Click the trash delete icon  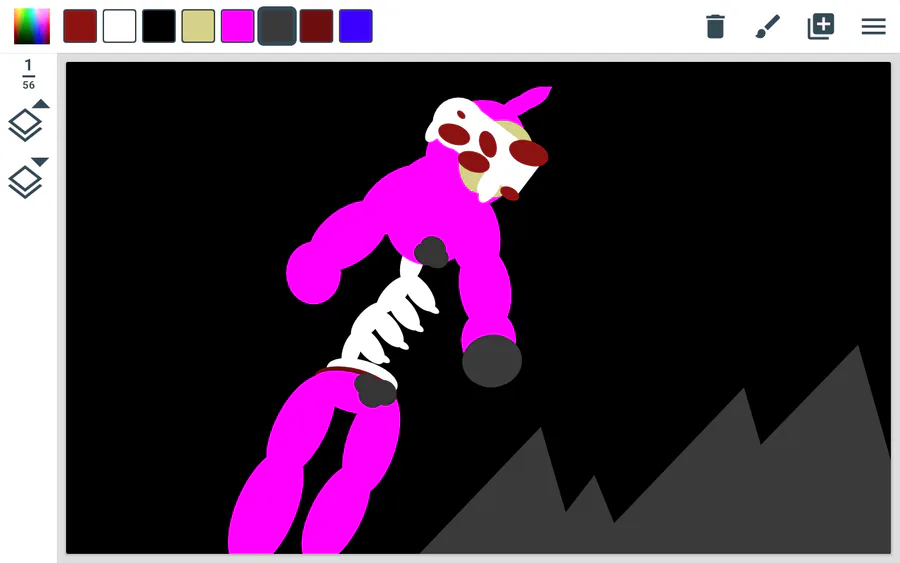[715, 26]
